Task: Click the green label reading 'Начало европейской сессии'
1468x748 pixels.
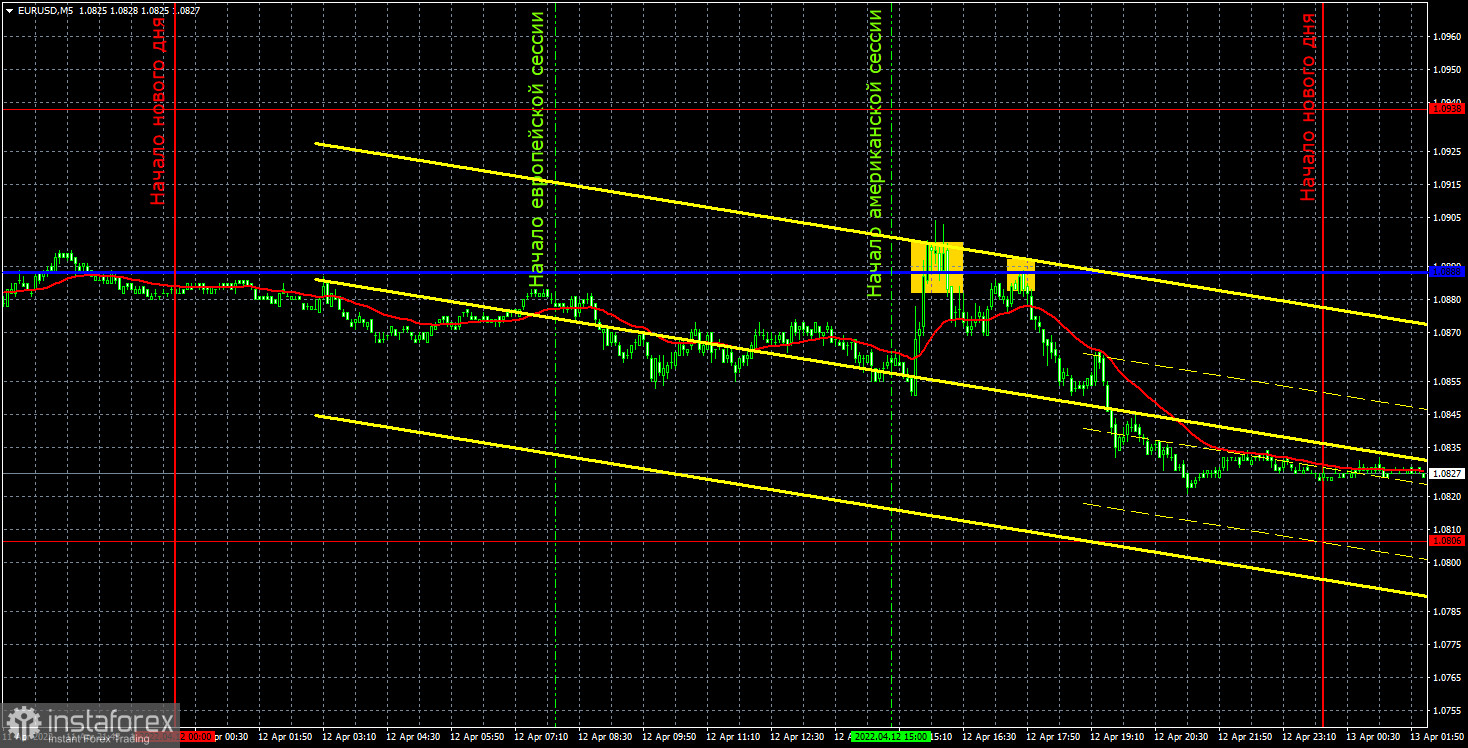Action: tap(538, 151)
